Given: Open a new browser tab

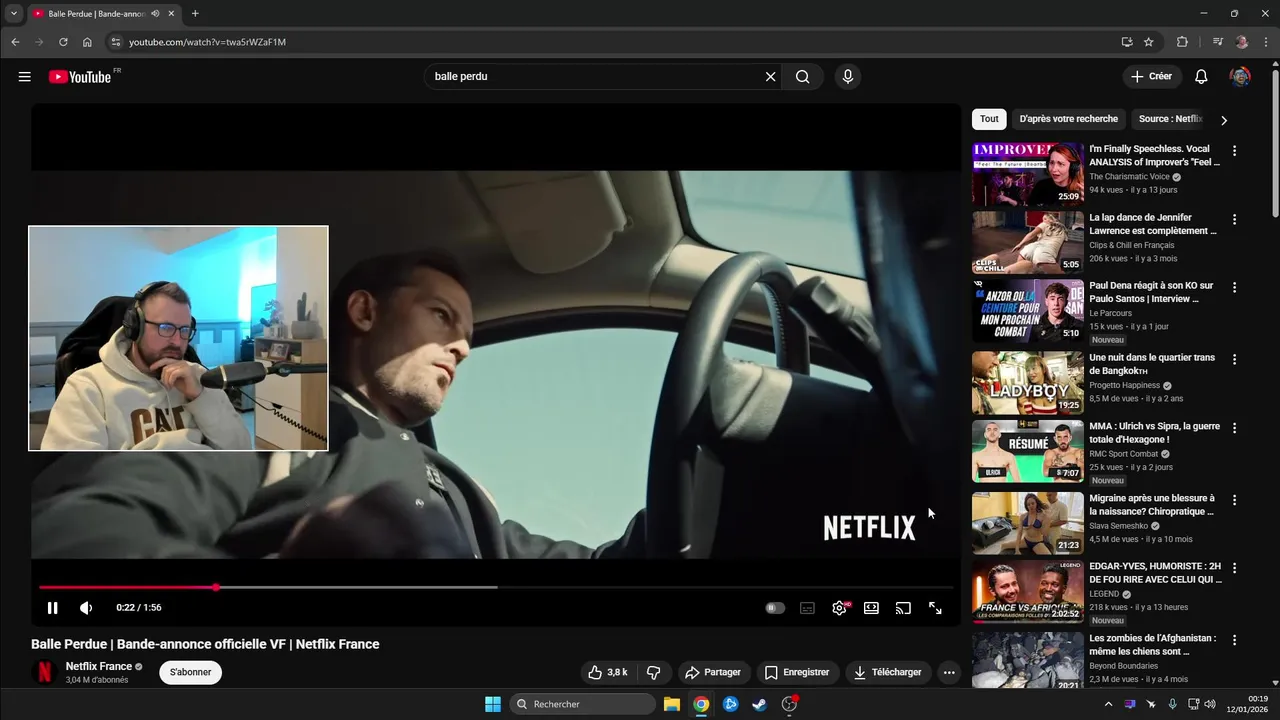Looking at the screenshot, I should (195, 14).
